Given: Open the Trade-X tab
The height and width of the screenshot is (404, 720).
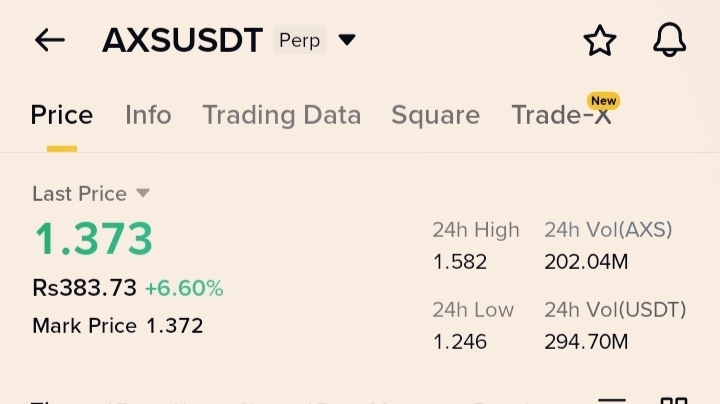Looking at the screenshot, I should (x=560, y=116).
